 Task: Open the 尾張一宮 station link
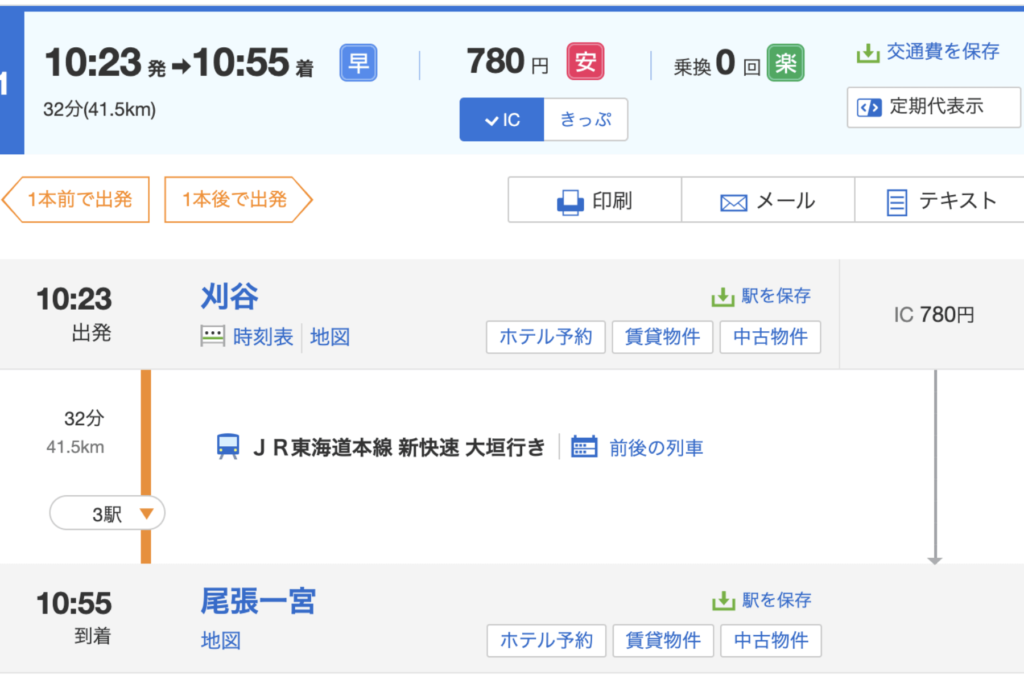[258, 601]
